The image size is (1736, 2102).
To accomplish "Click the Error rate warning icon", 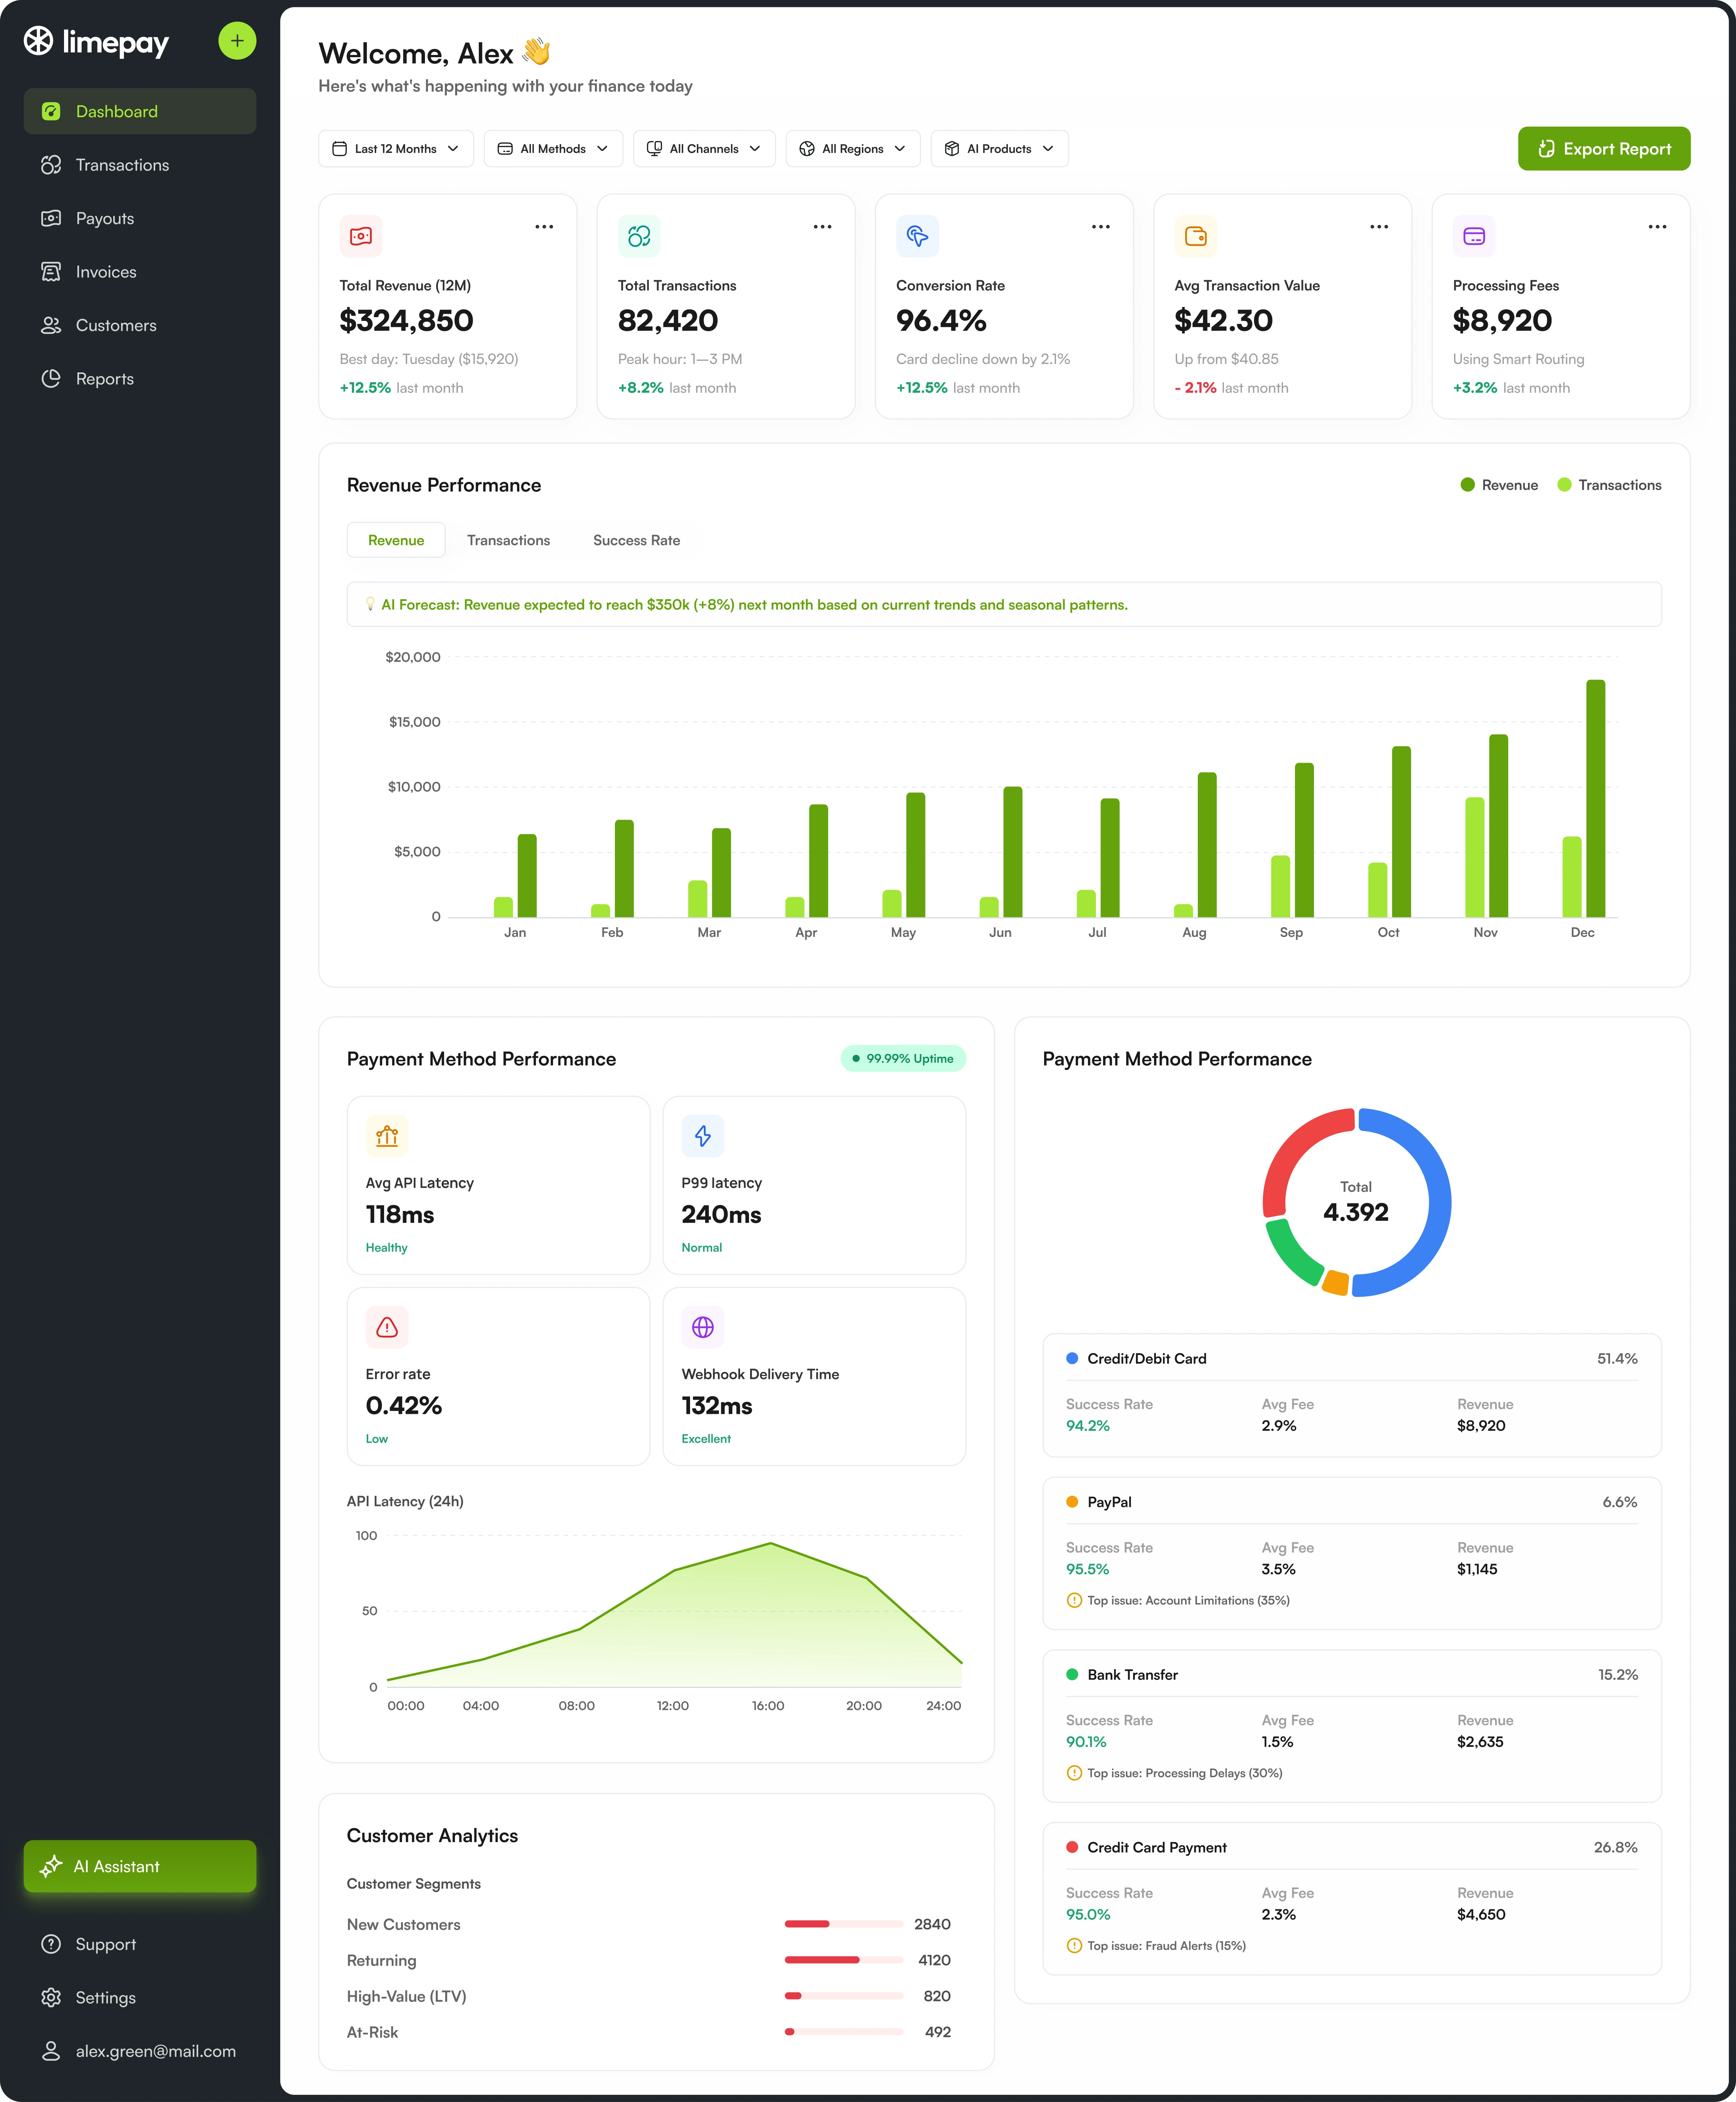I will (387, 1327).
